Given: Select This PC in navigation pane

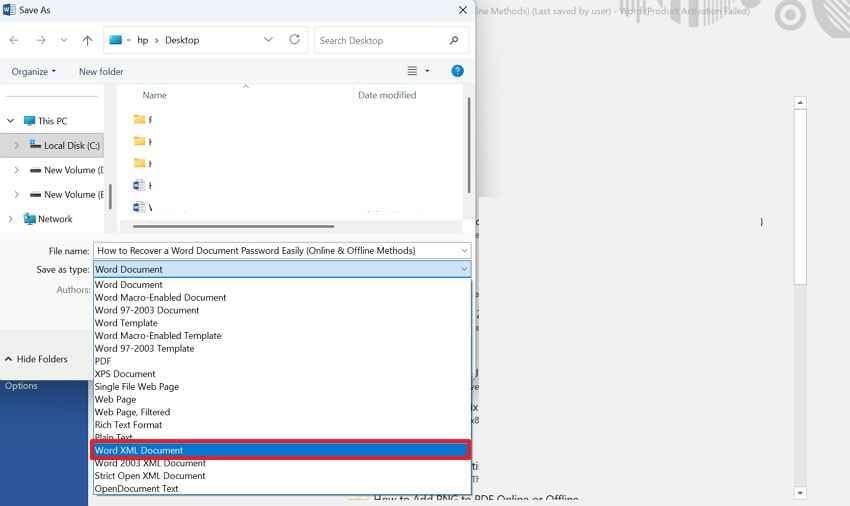Looking at the screenshot, I should [x=53, y=120].
